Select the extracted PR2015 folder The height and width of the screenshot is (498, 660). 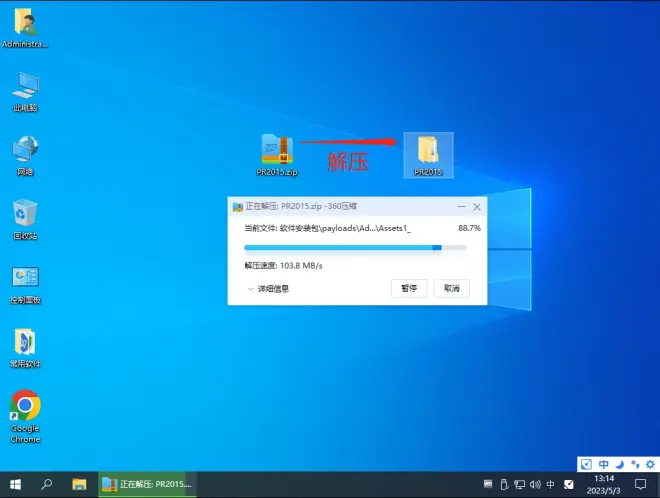(x=428, y=150)
